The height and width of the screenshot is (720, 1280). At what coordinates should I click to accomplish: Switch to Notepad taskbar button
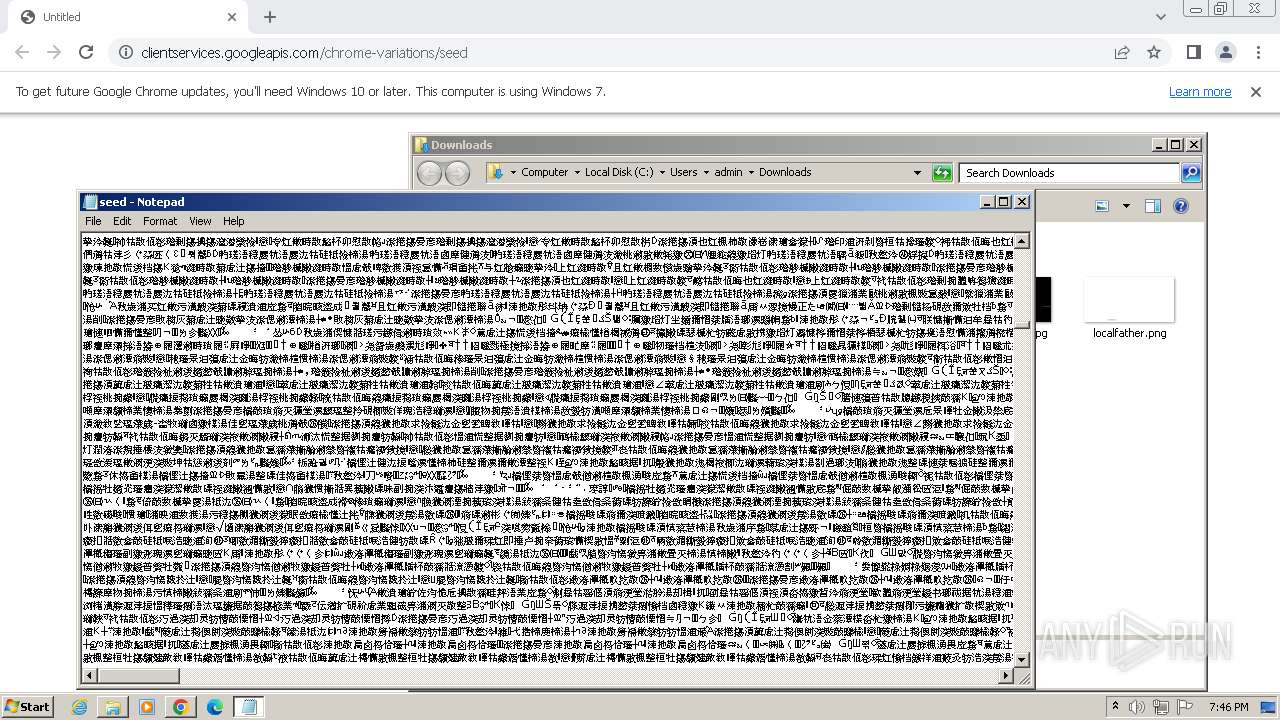248,707
